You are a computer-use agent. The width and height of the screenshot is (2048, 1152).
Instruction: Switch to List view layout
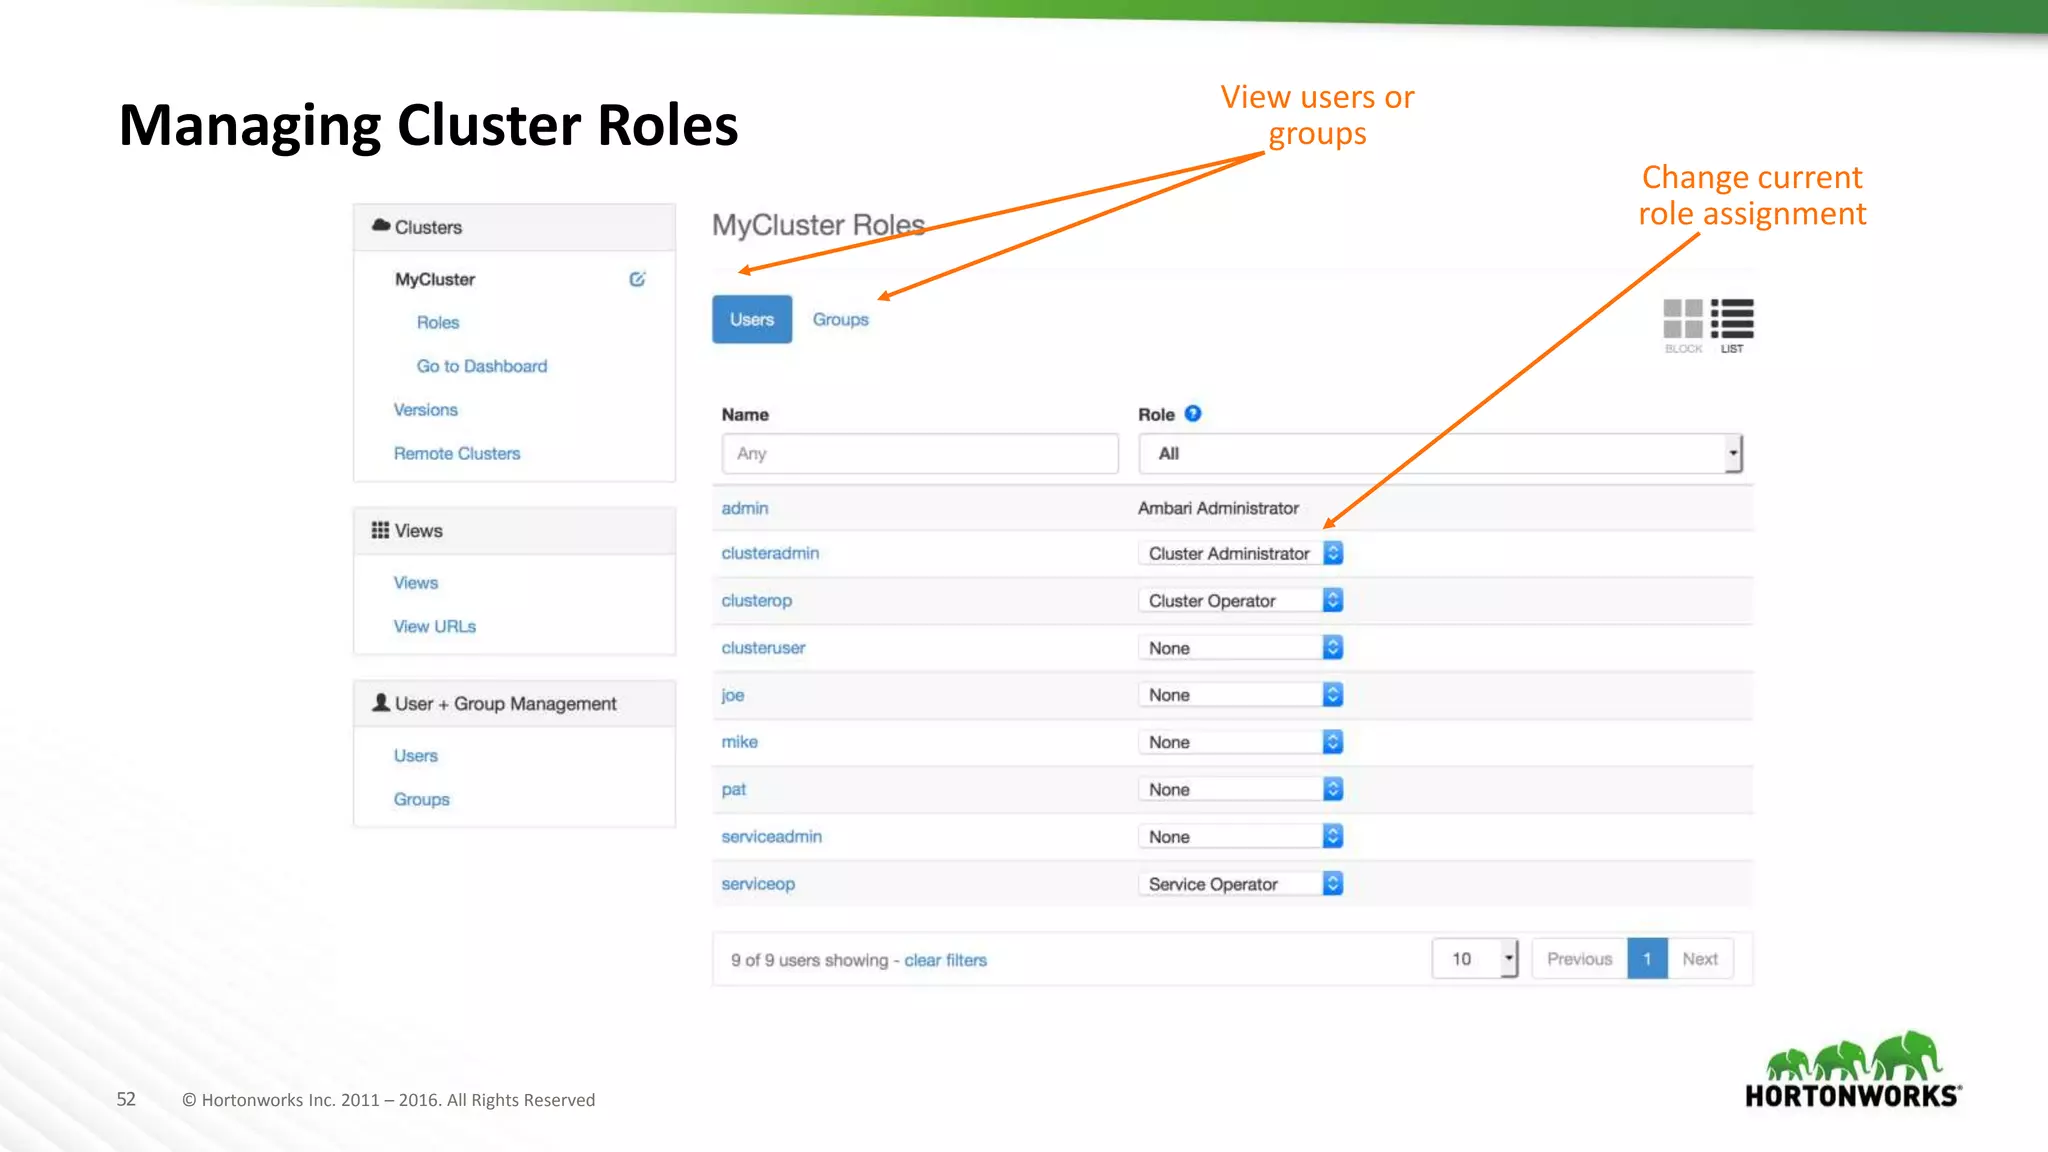tap(1732, 326)
